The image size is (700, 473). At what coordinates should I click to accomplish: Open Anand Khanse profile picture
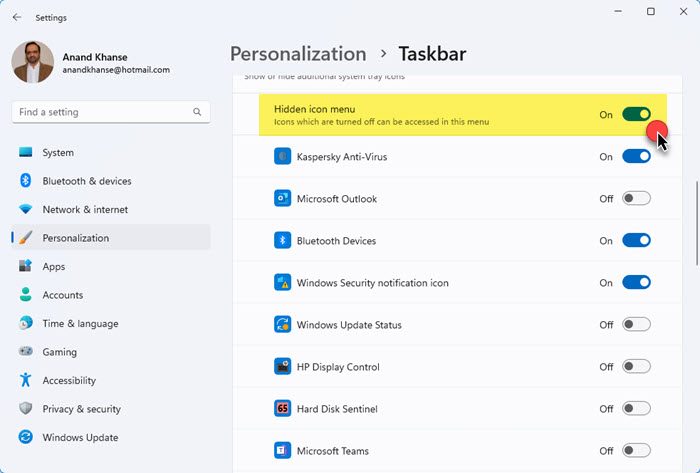click(x=33, y=62)
